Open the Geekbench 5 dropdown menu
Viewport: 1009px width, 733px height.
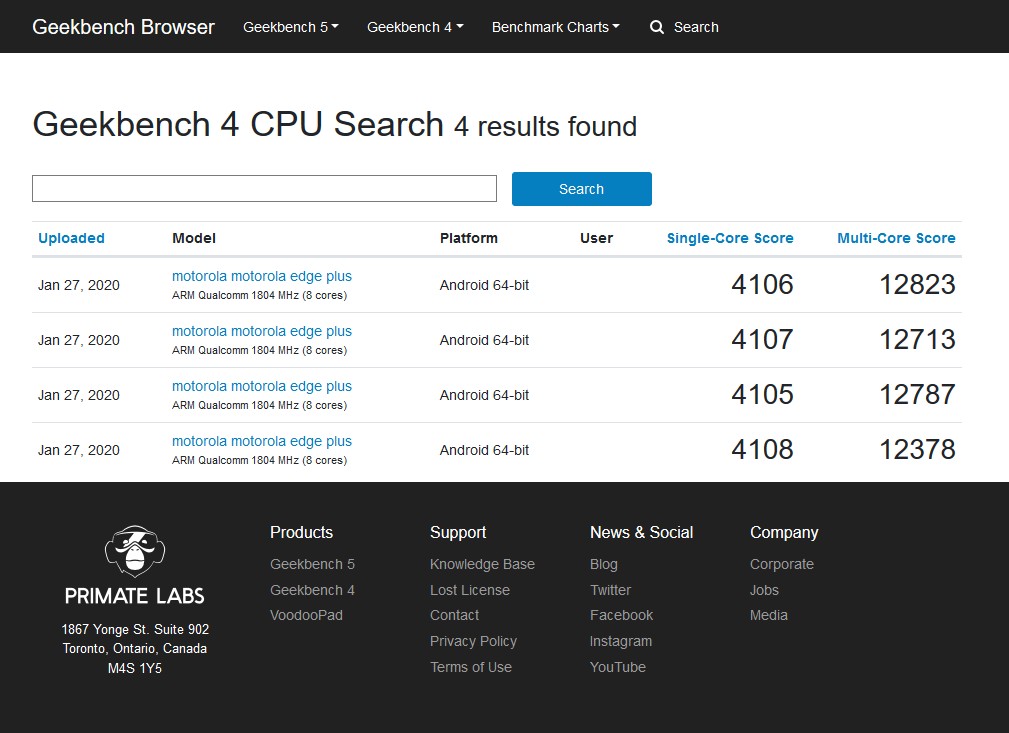click(x=290, y=27)
